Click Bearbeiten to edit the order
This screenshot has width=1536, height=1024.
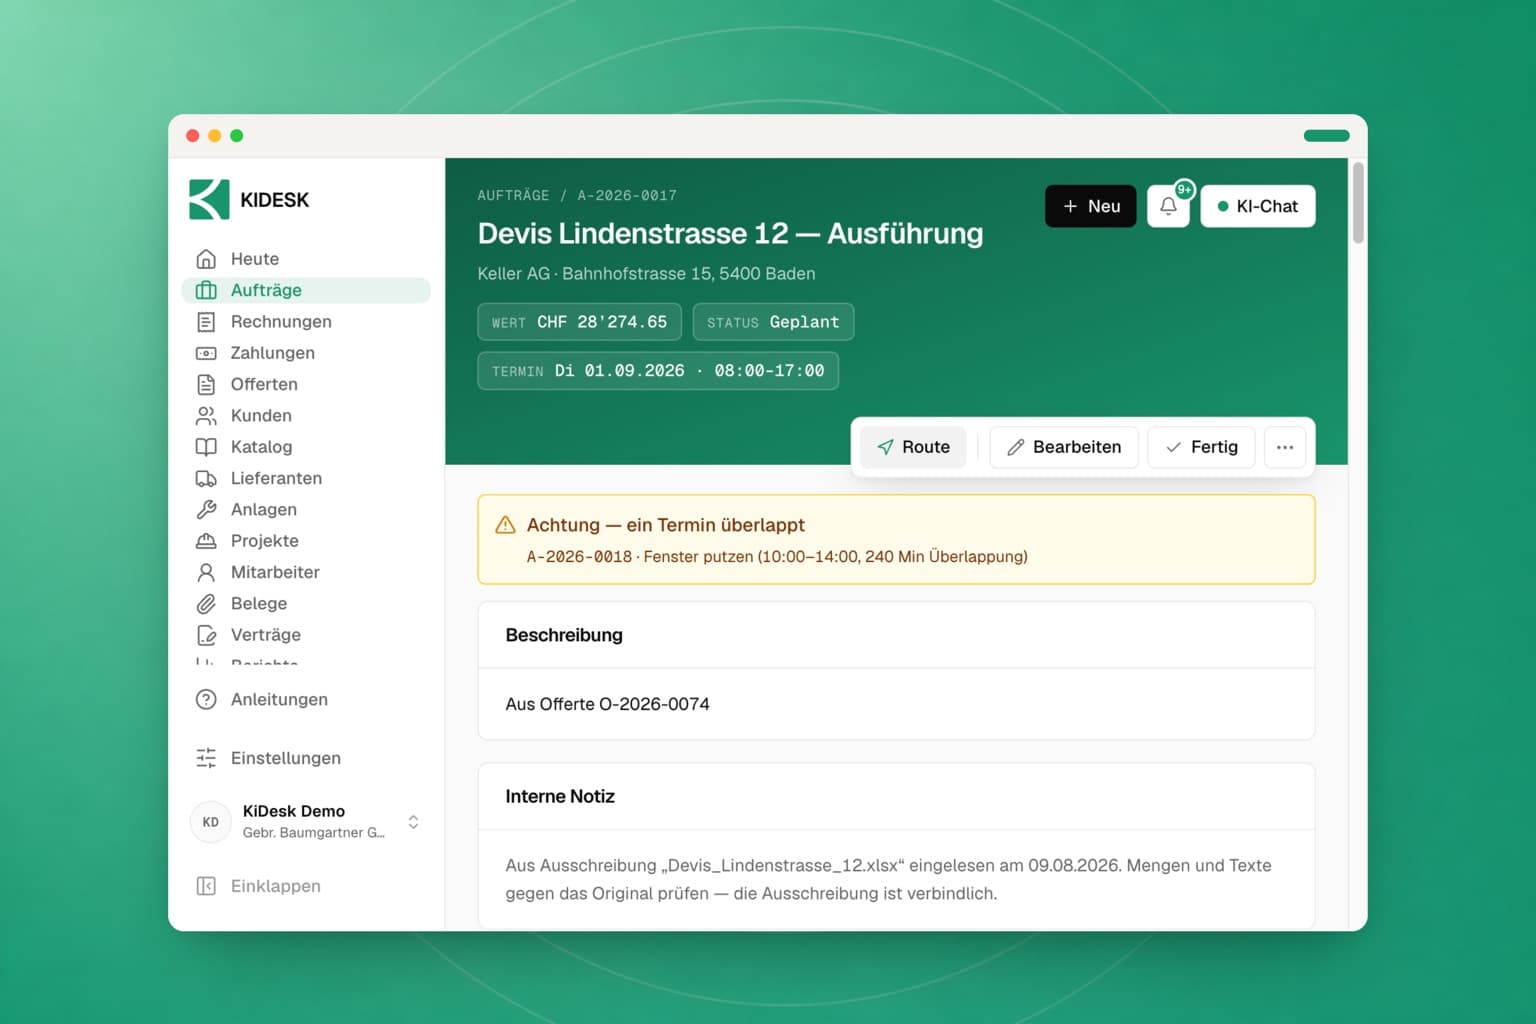[x=1064, y=447]
